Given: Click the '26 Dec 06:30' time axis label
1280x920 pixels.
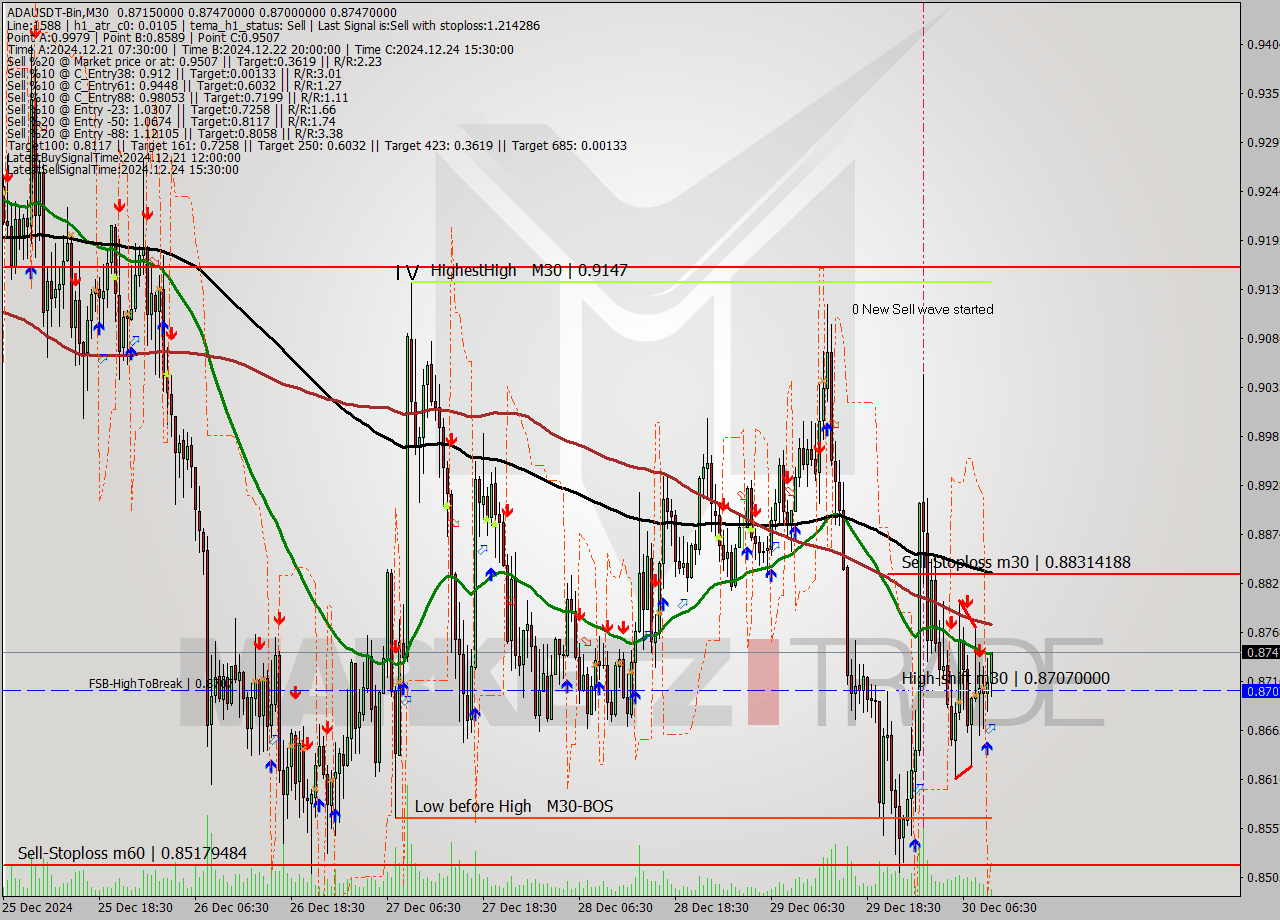Looking at the screenshot, I should [x=230, y=908].
